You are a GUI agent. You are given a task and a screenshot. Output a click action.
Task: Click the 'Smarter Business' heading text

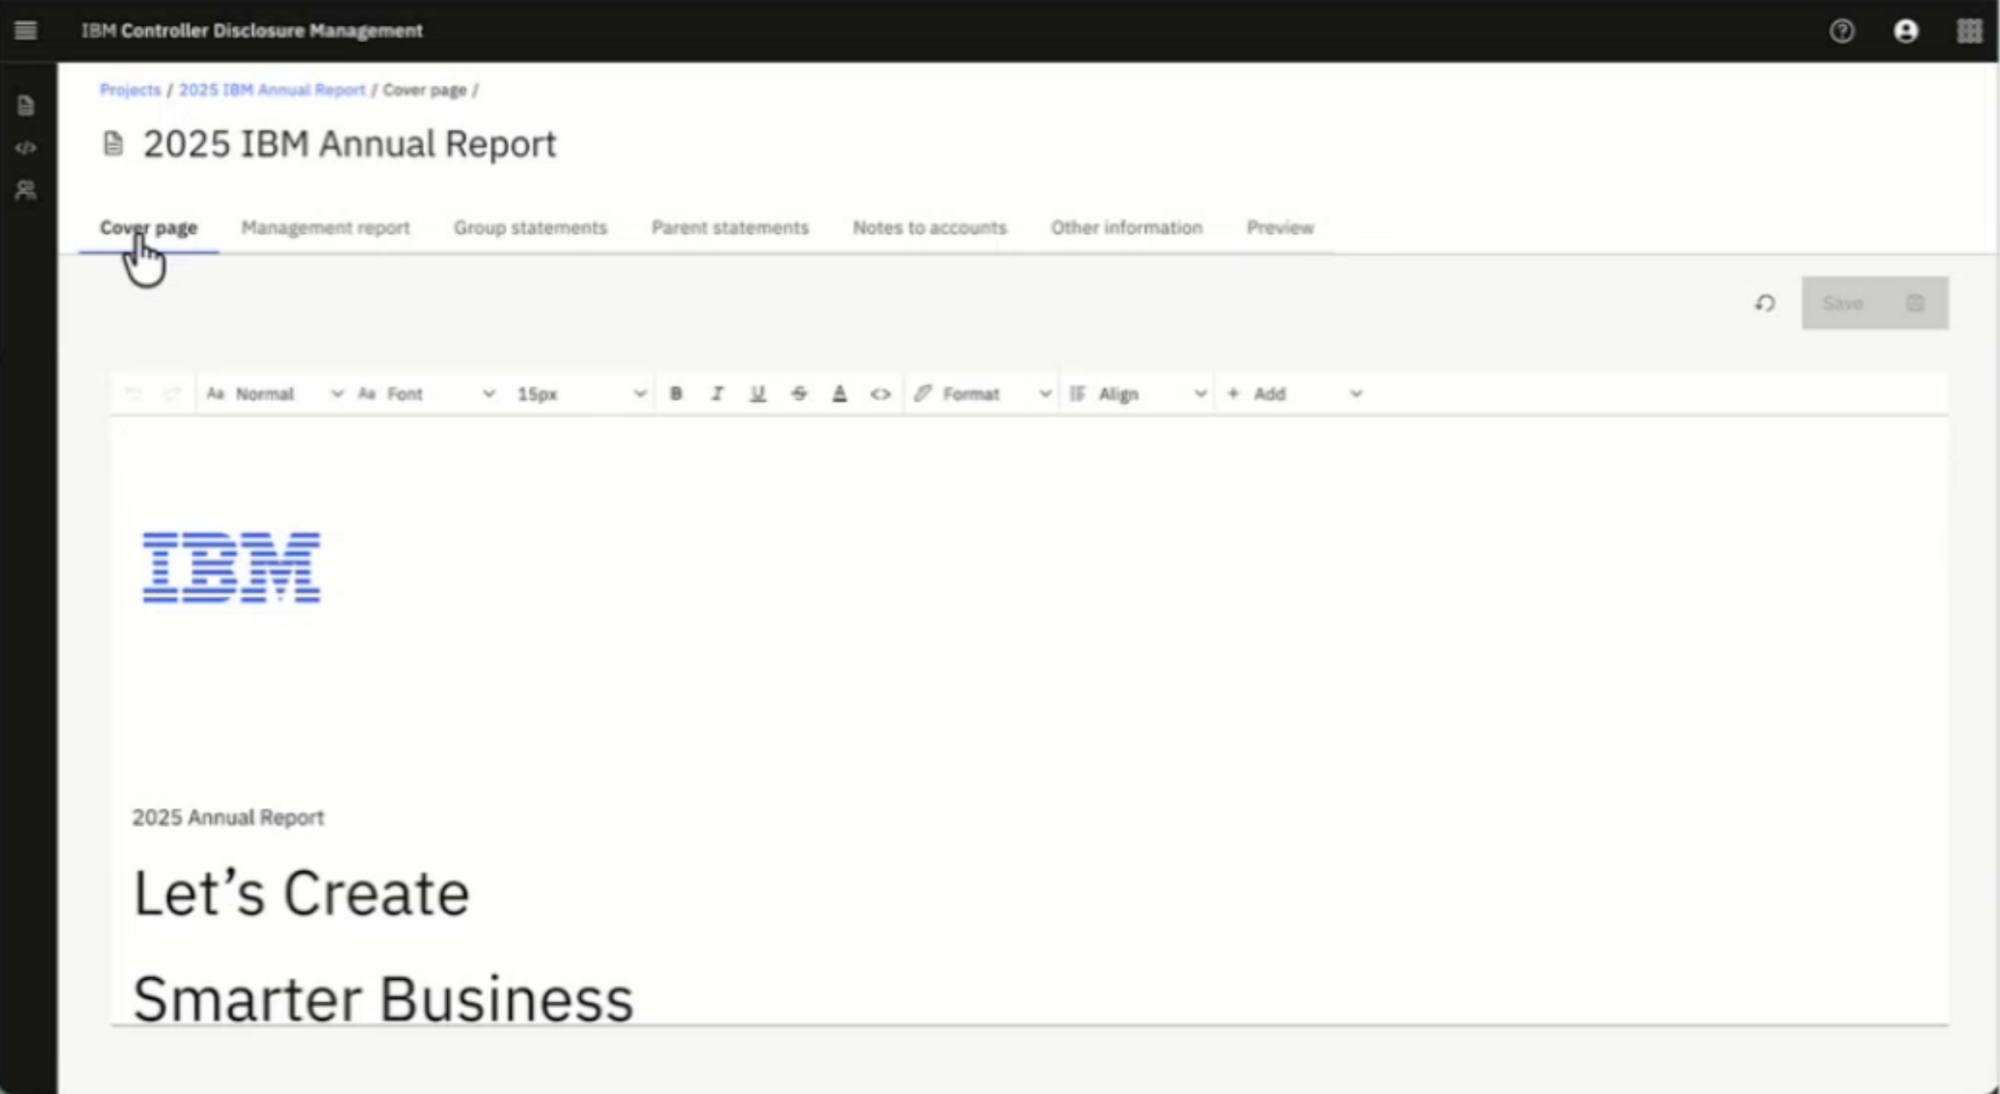point(383,999)
